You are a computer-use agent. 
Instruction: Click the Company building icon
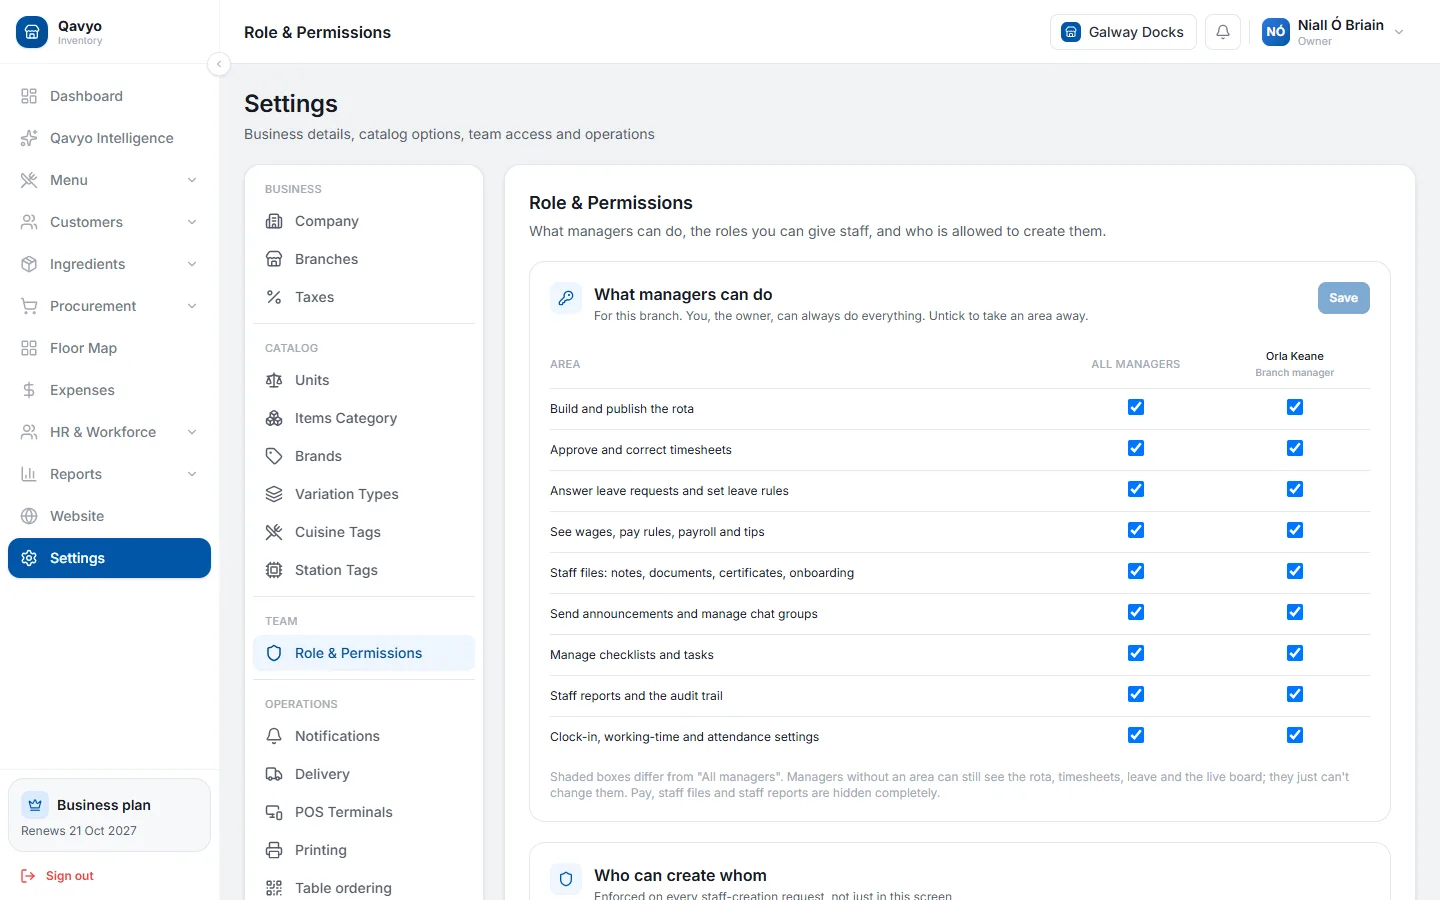coord(274,221)
